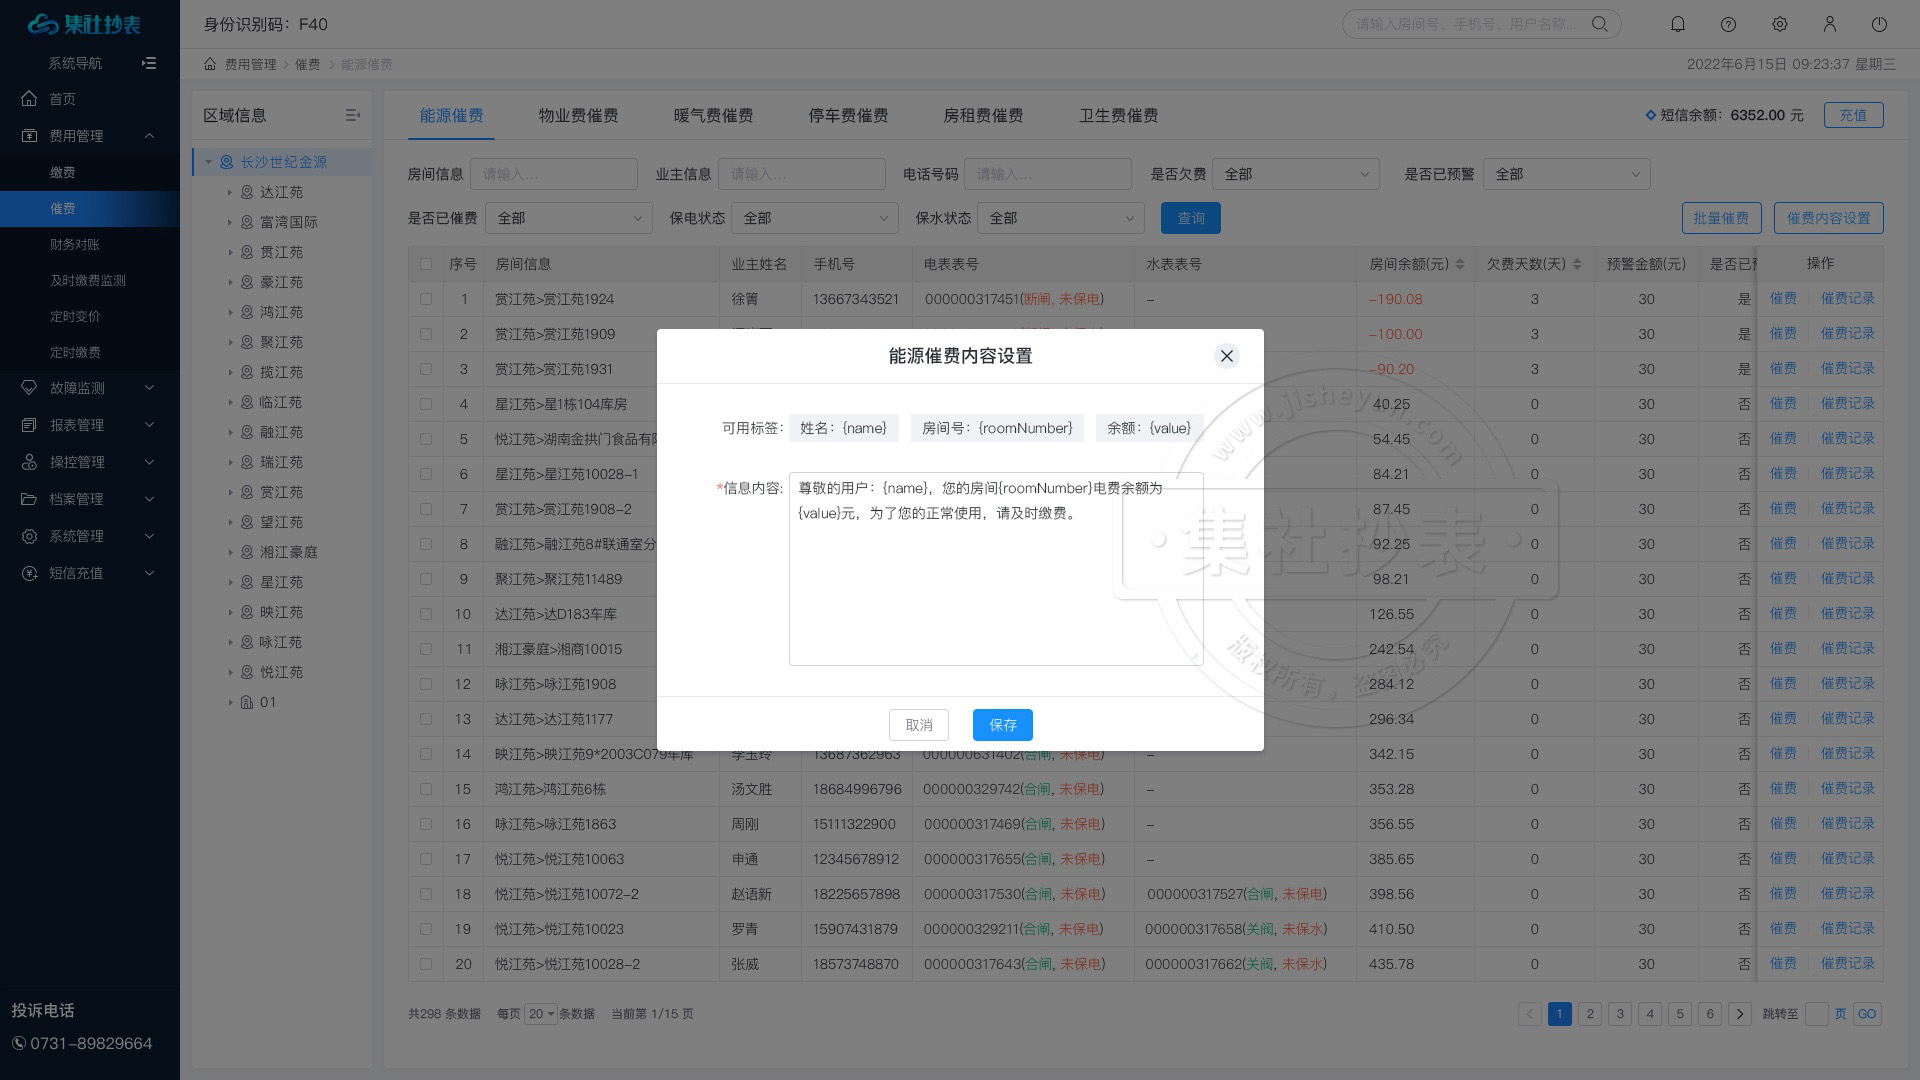Open the 是否欠费 dropdown

pyautogui.click(x=1295, y=174)
